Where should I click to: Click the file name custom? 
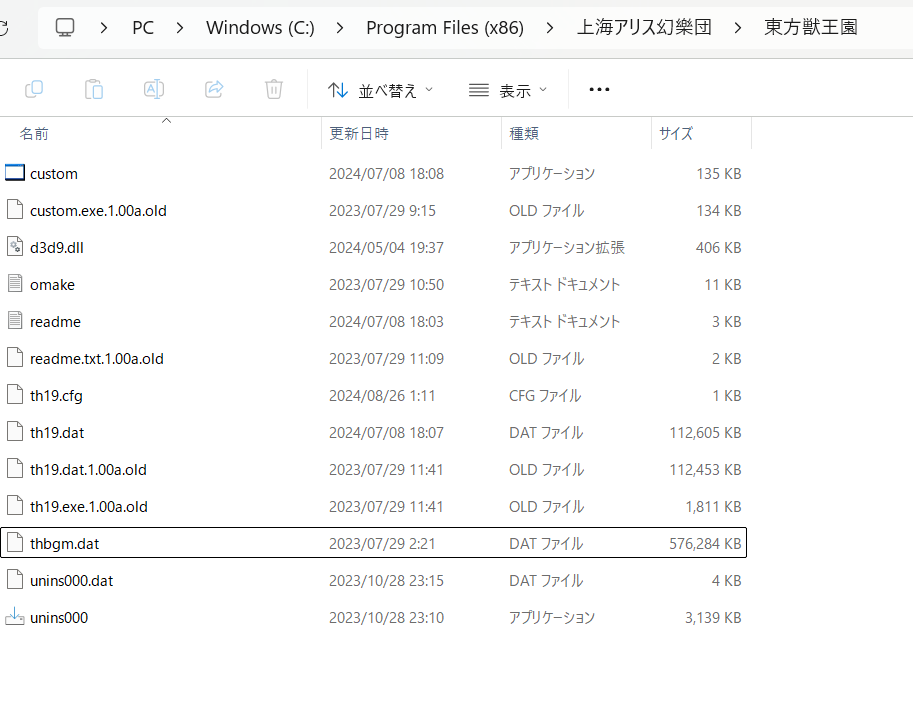point(54,174)
